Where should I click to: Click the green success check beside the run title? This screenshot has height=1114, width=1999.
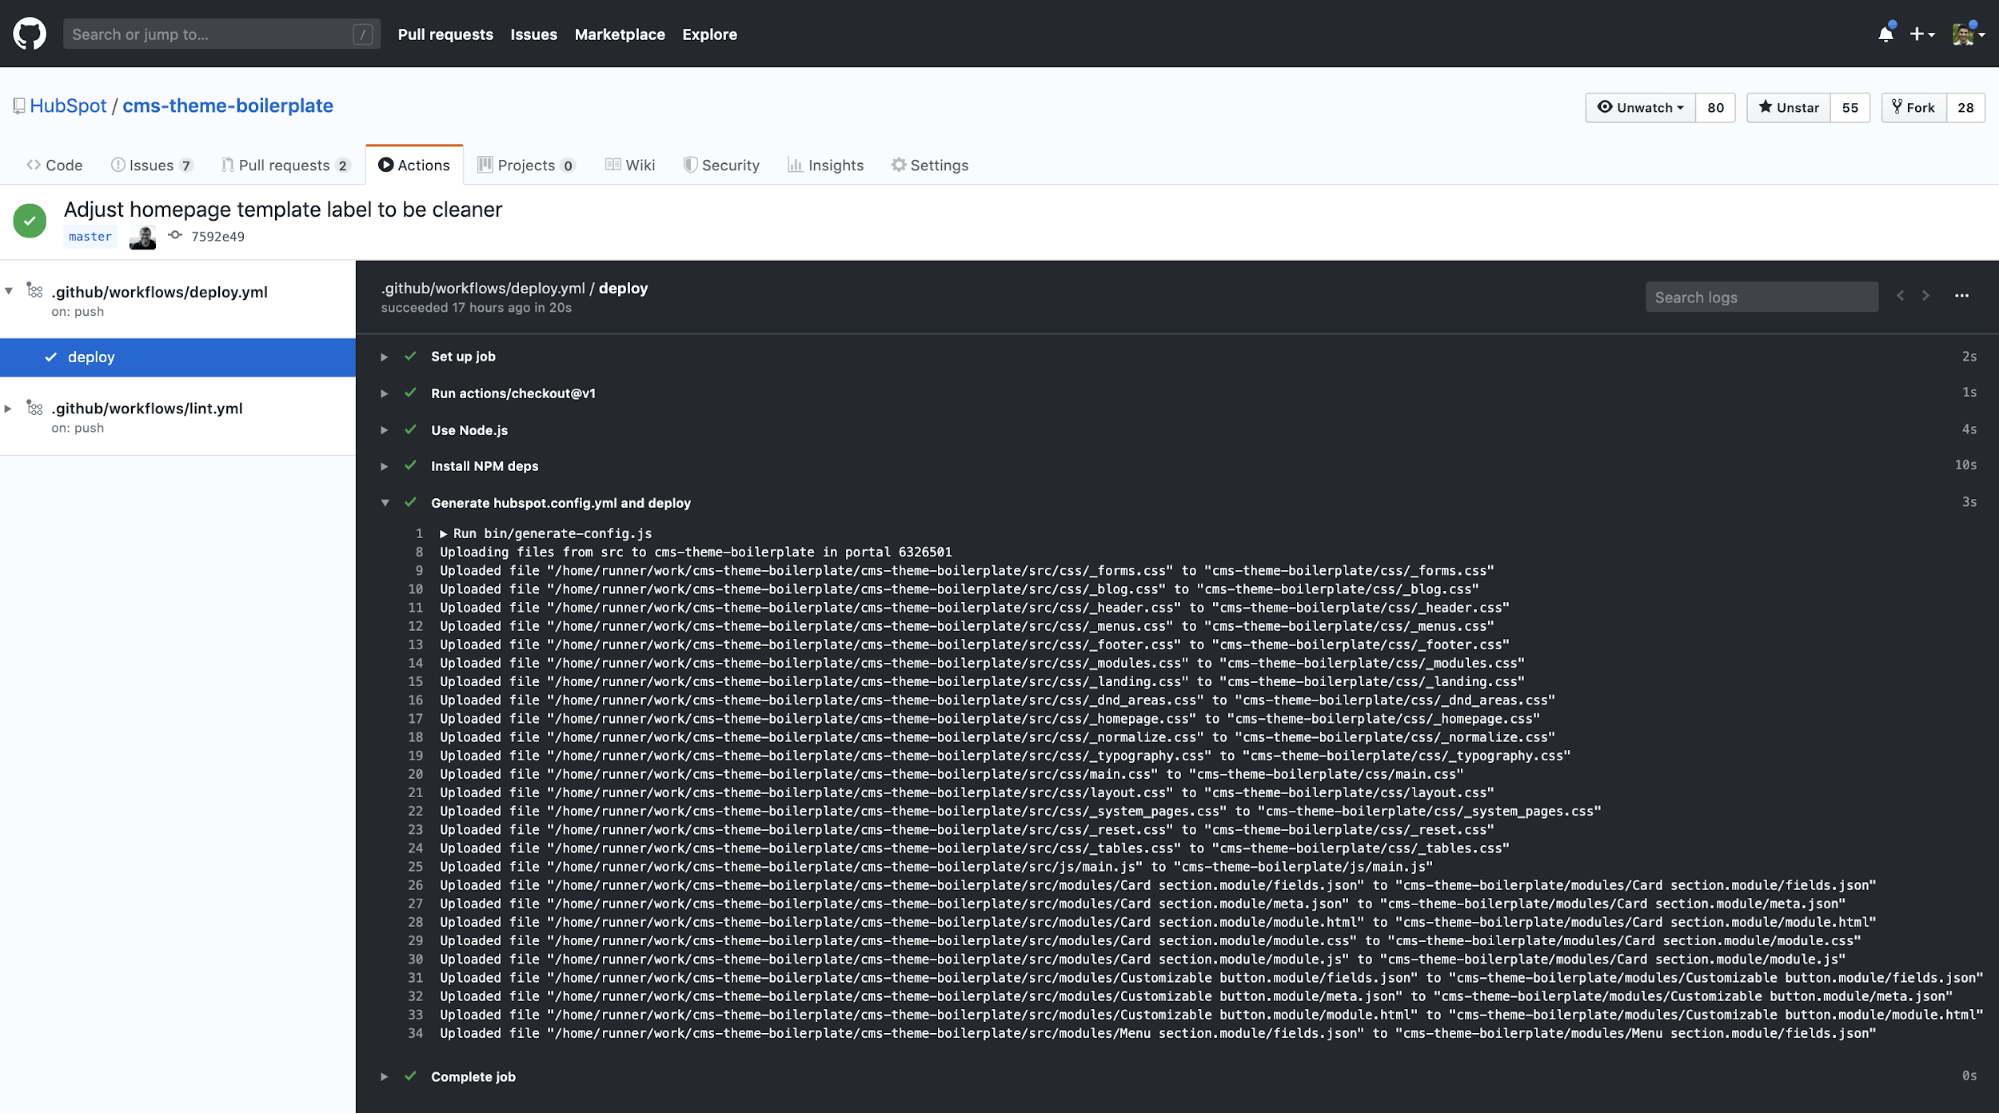[29, 221]
